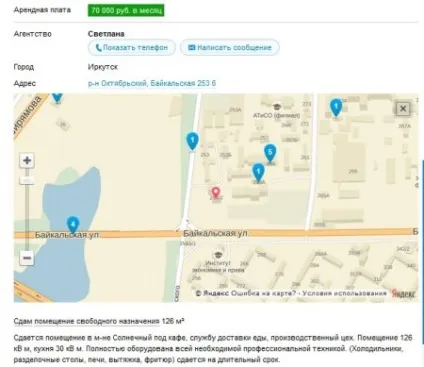Screen dimensions: 424x367
Task: Open the 'Ошибка на карте?' link
Action: coord(263,293)
